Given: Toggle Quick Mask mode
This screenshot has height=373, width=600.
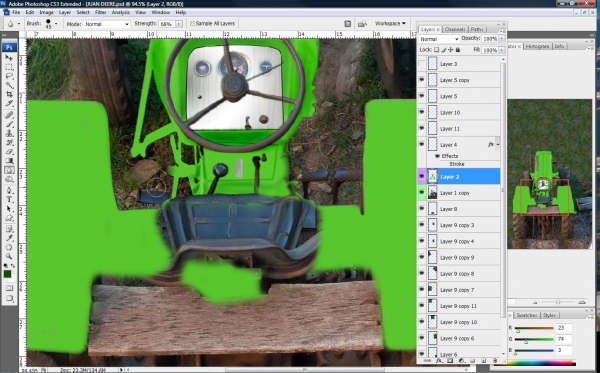Looking at the screenshot, I should [x=9, y=288].
